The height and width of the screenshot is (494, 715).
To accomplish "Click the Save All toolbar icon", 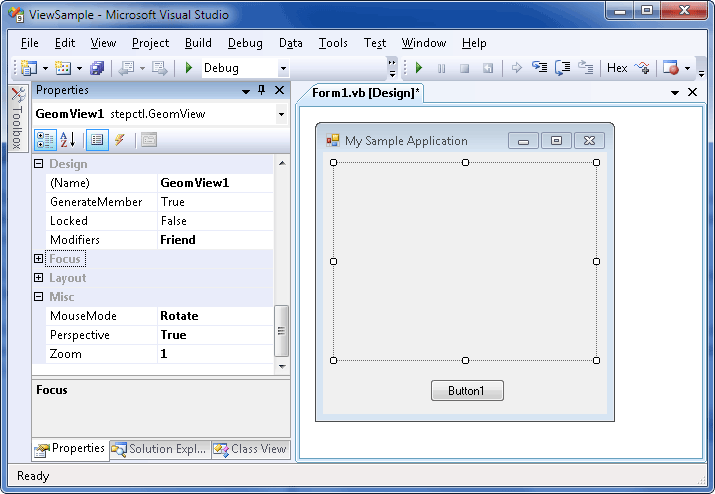I will [x=97, y=68].
